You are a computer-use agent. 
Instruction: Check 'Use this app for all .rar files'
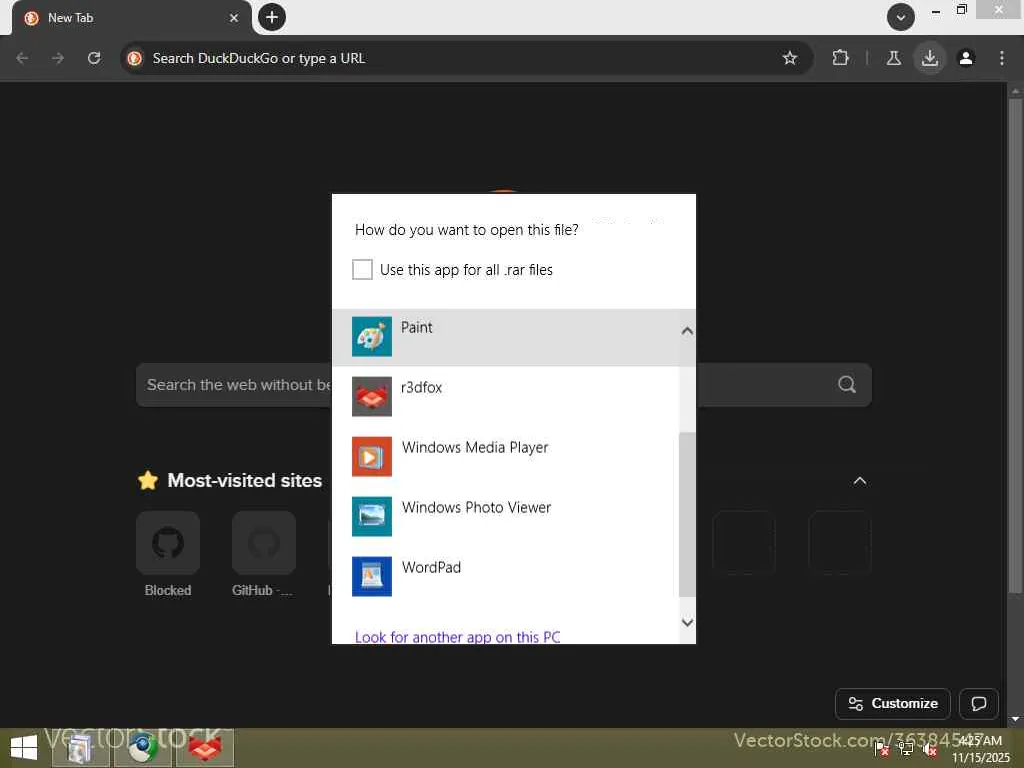[362, 269]
